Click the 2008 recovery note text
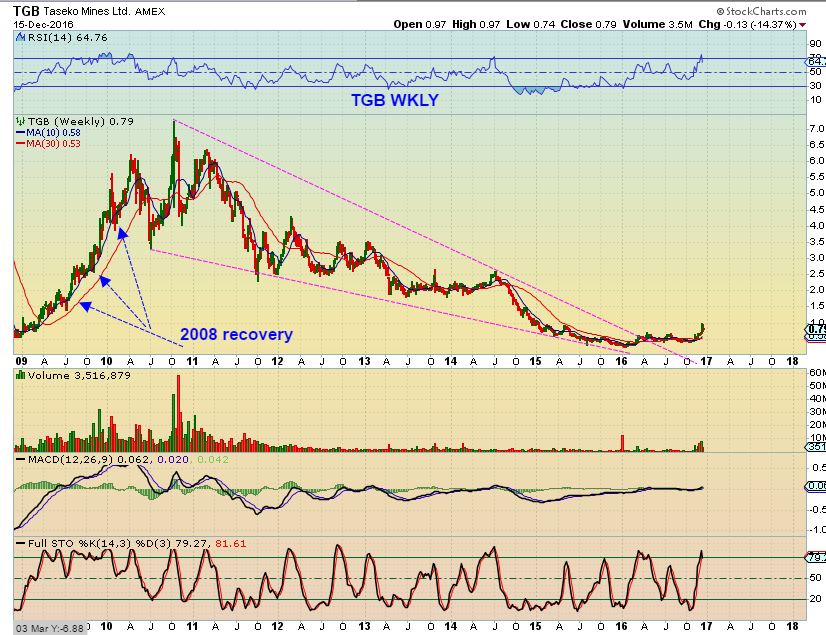 pyautogui.click(x=237, y=334)
